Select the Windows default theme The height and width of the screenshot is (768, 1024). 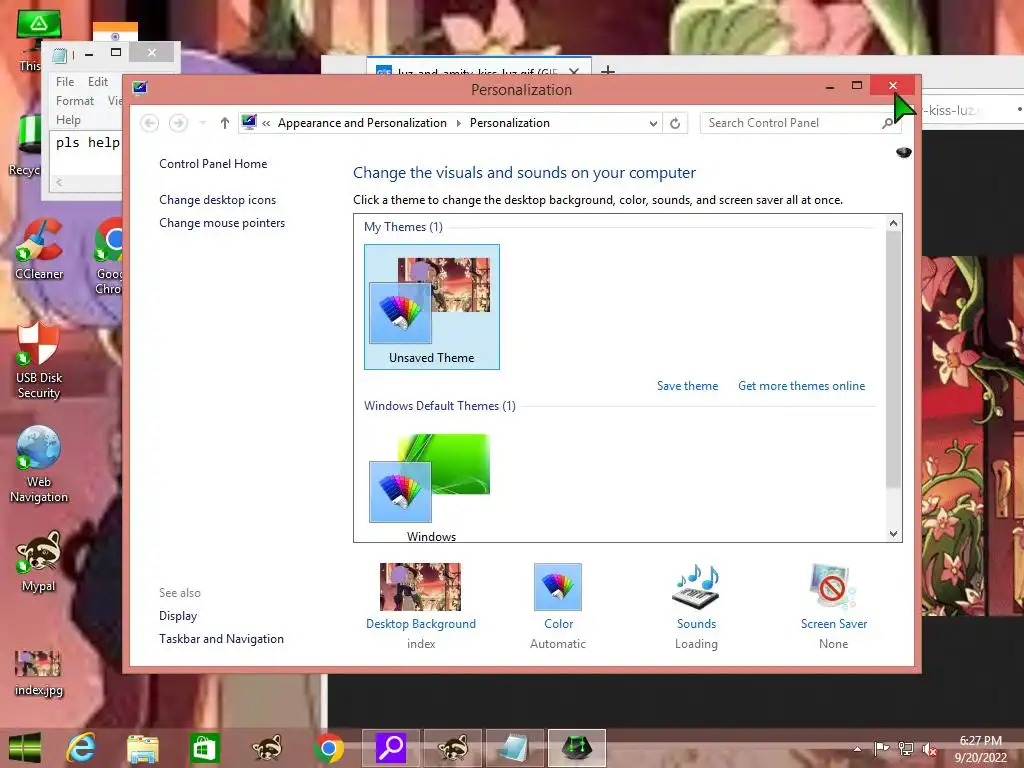pos(432,487)
